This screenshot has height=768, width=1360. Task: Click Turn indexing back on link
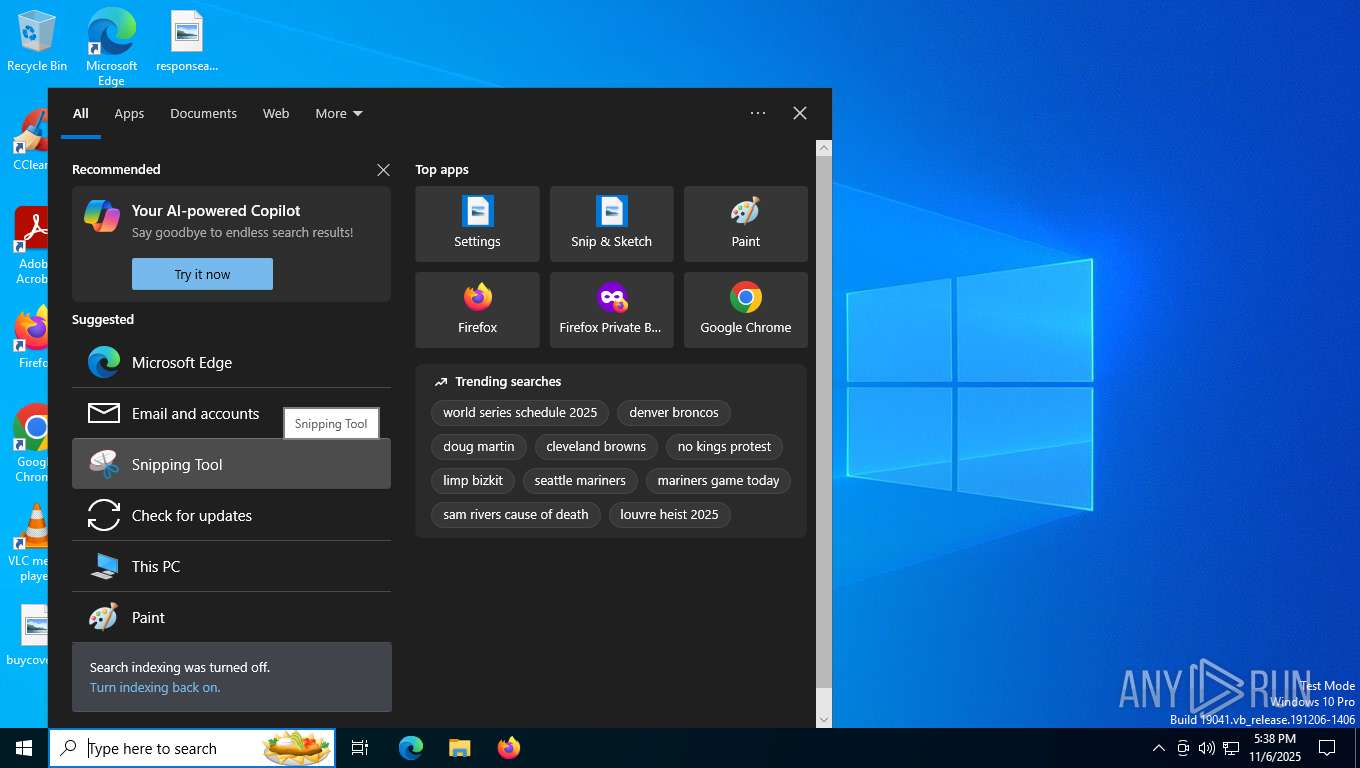(x=155, y=687)
